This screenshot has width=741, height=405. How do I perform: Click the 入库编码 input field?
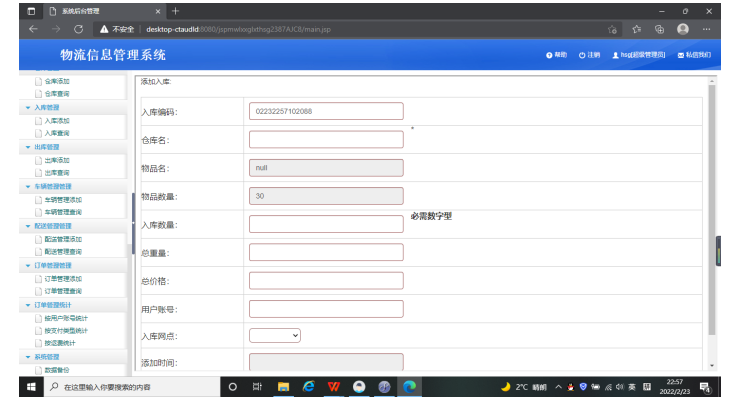pyautogui.click(x=326, y=111)
